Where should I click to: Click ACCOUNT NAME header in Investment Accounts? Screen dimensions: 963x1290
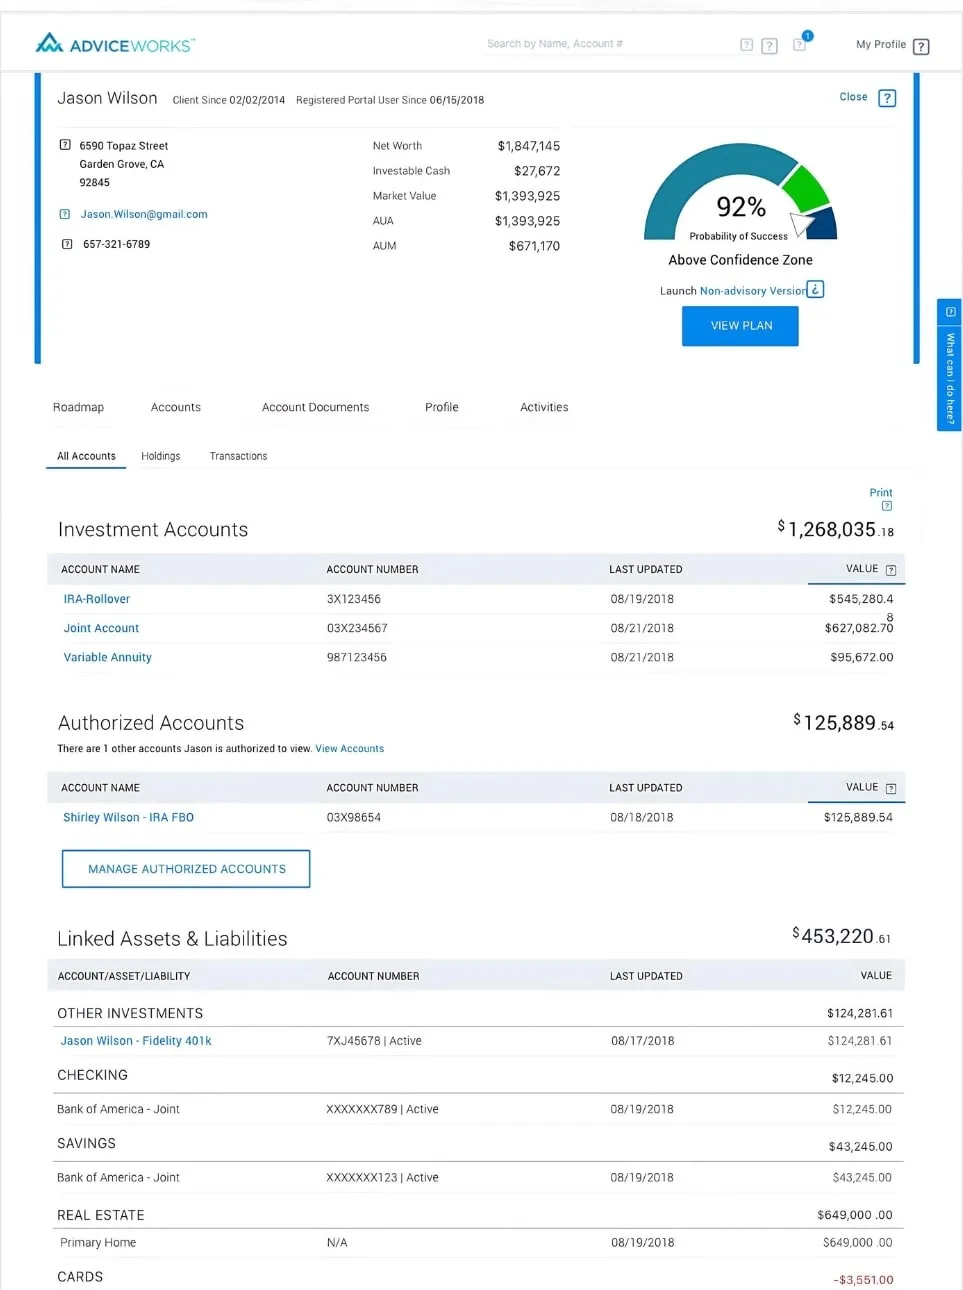pos(100,569)
